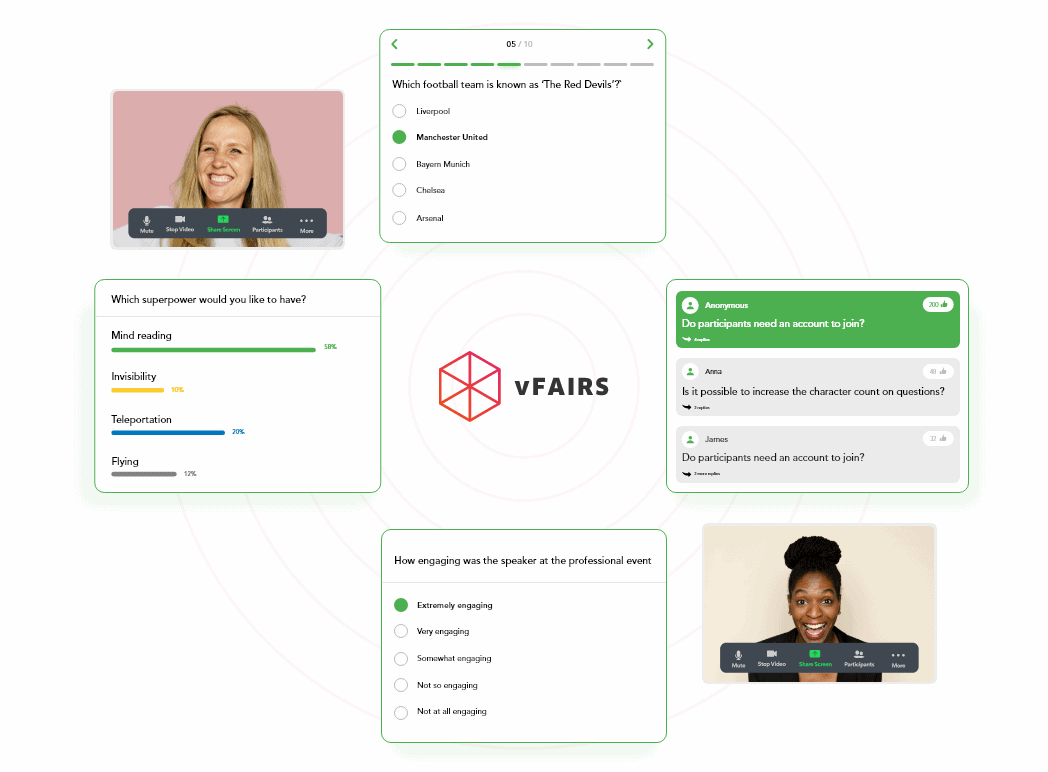Screen dimensions: 1048x772
Task: Choose Bayern Munich as the answer
Action: (x=399, y=164)
